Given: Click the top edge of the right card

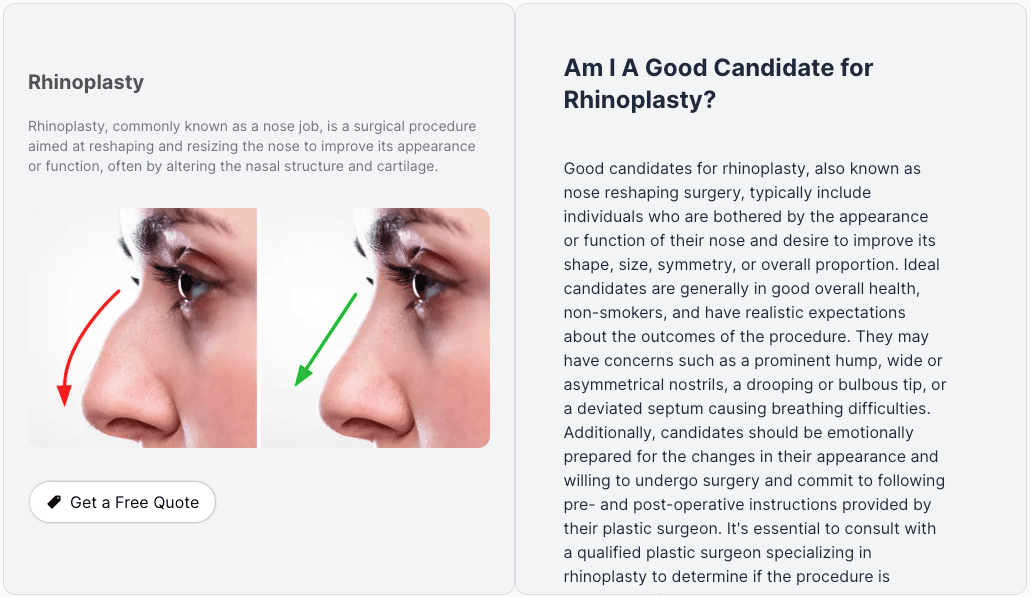Looking at the screenshot, I should pos(772,6).
